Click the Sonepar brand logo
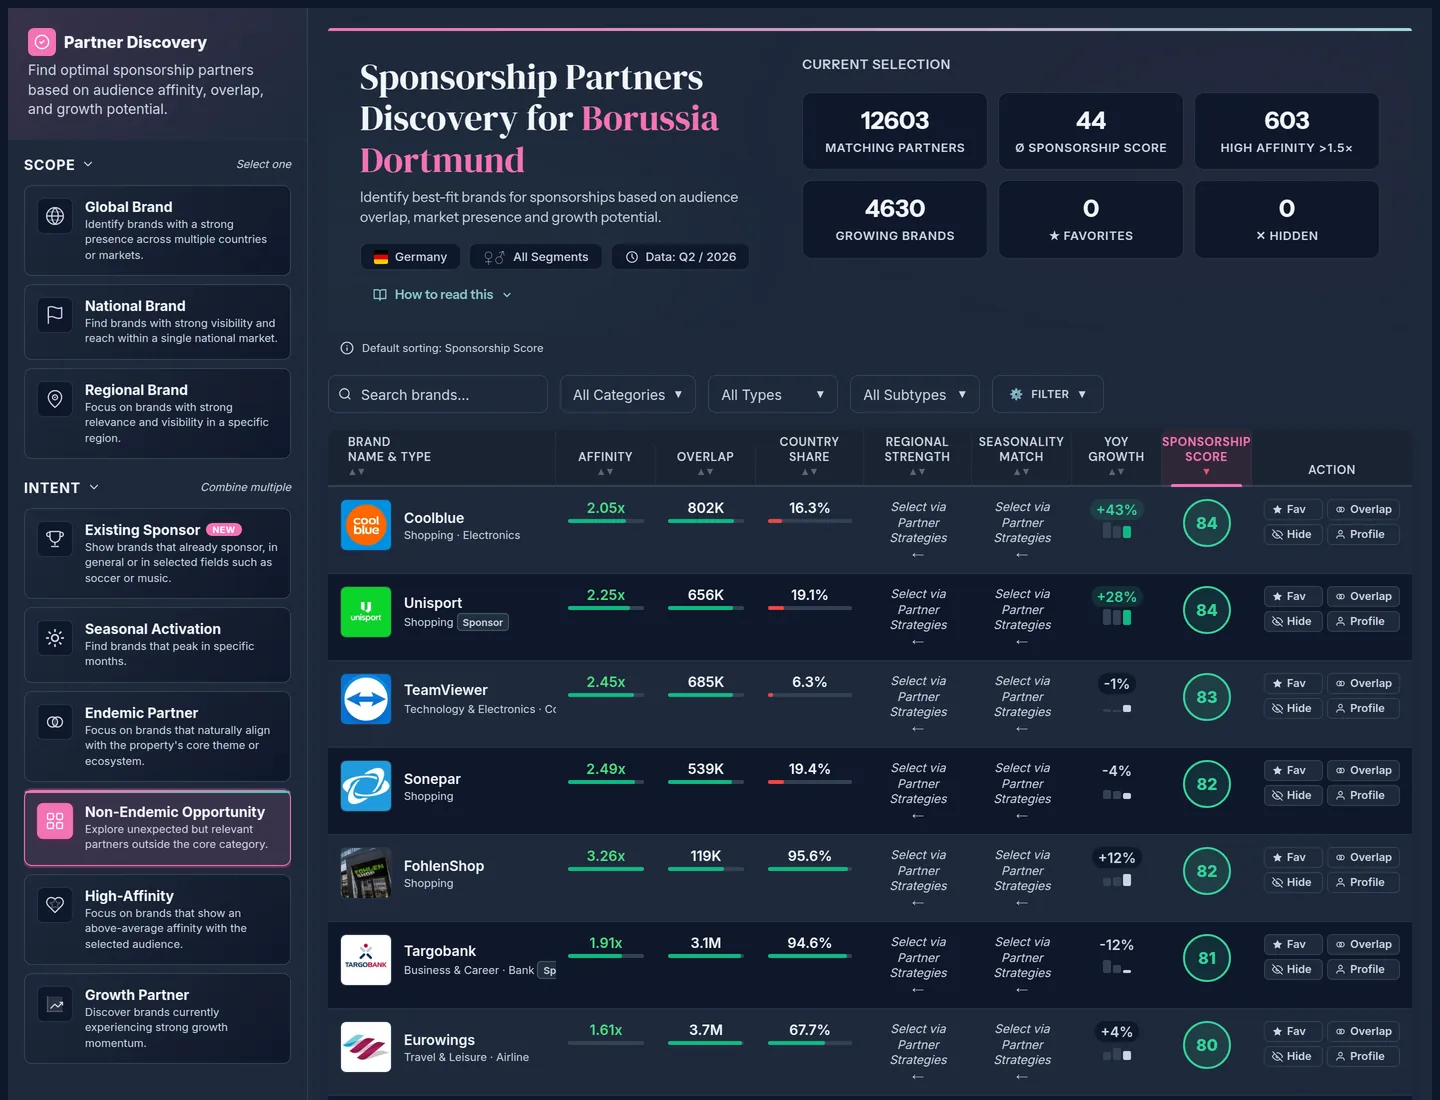The height and width of the screenshot is (1100, 1440). coord(366,786)
